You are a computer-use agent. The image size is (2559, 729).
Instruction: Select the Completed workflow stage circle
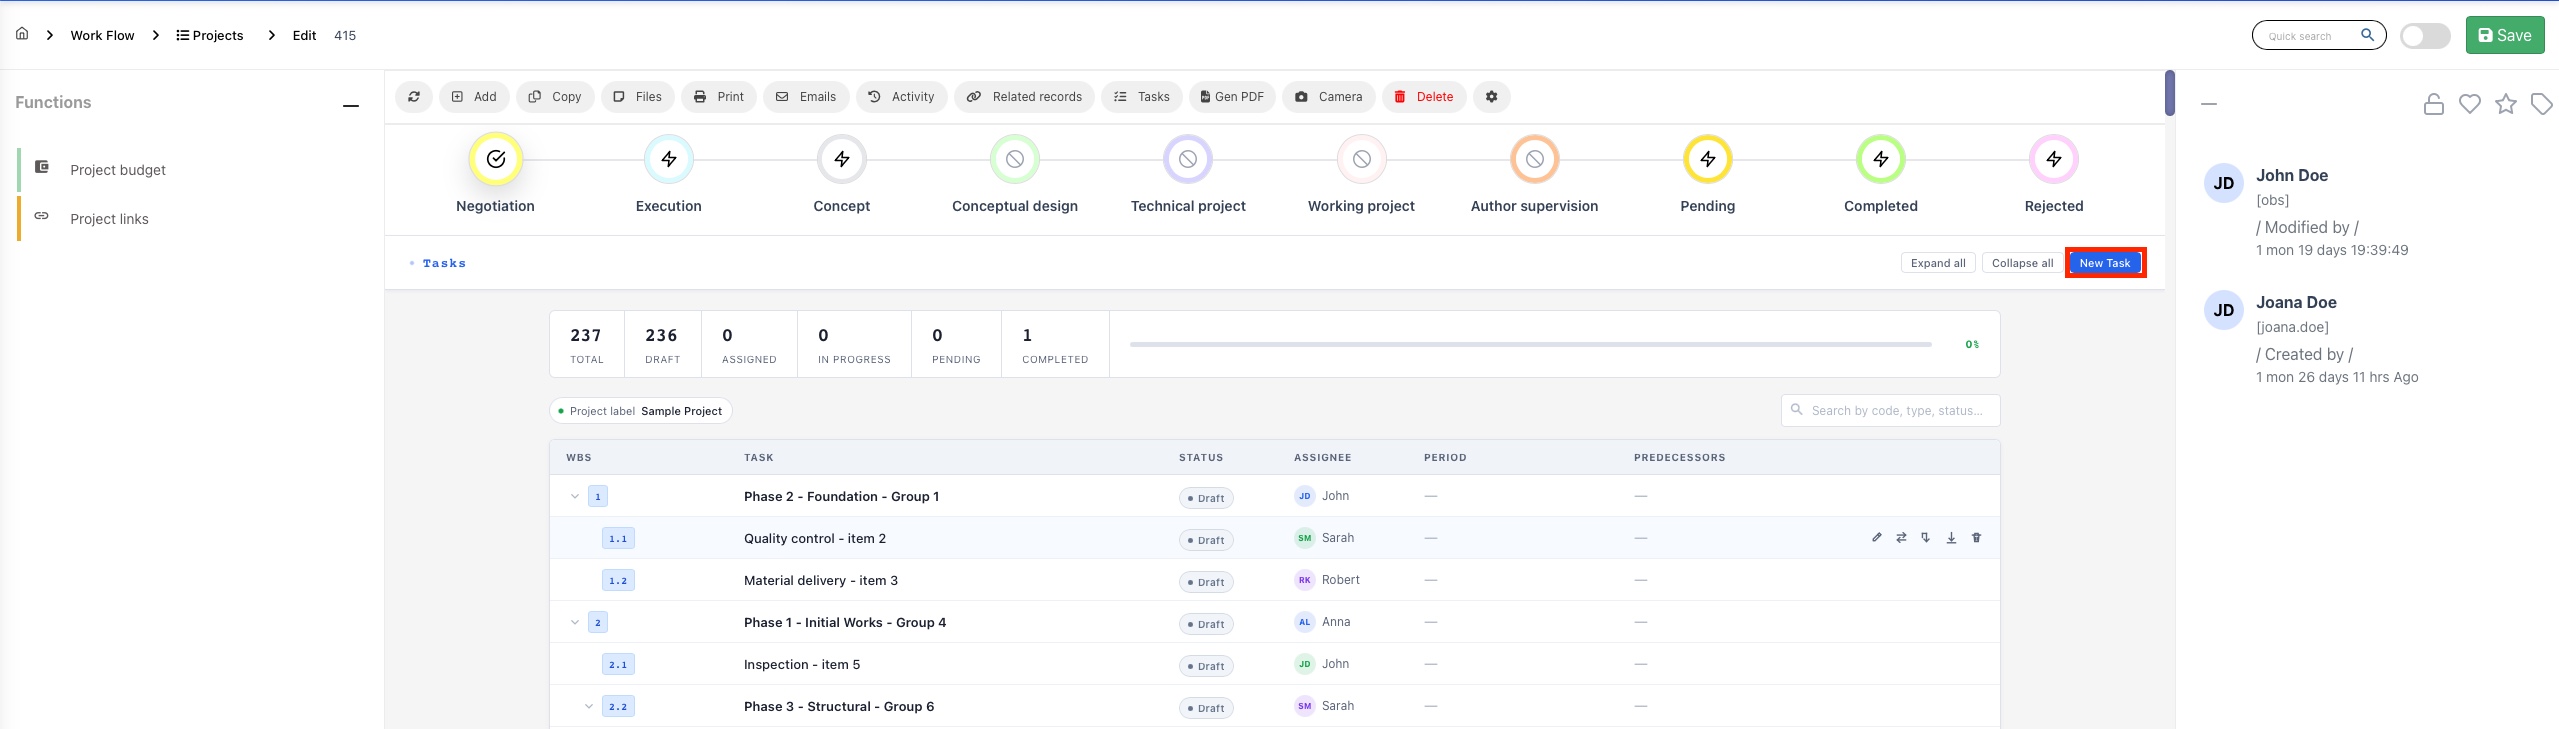pyautogui.click(x=1880, y=159)
